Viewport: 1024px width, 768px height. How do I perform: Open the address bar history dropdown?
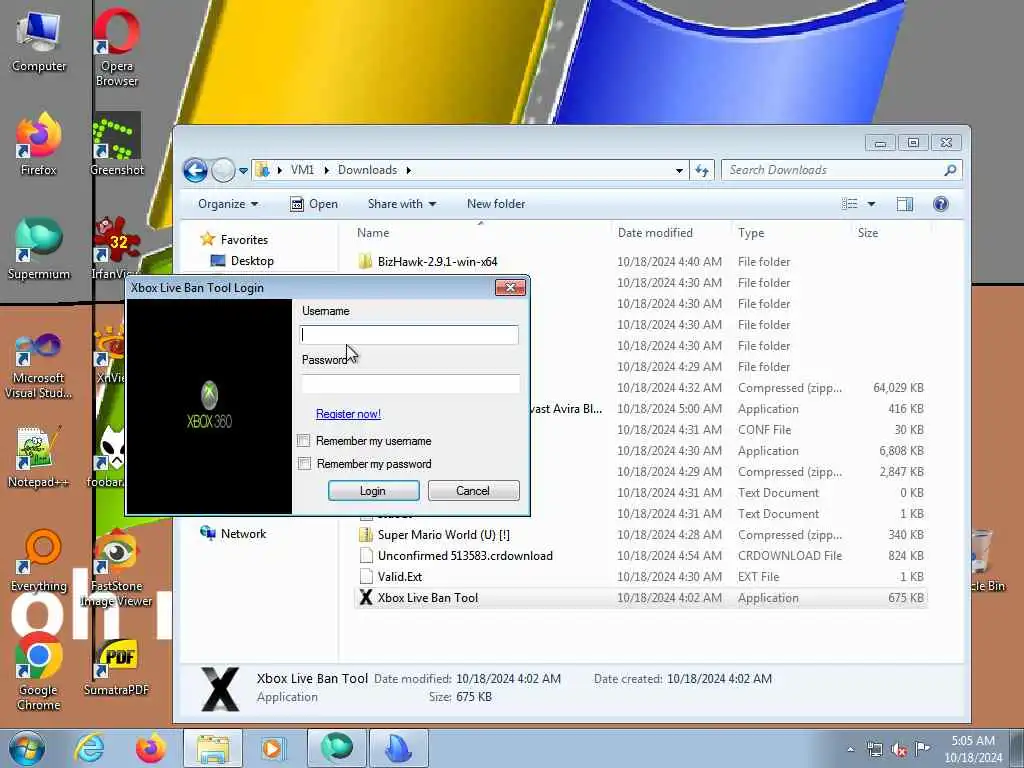[x=679, y=170]
